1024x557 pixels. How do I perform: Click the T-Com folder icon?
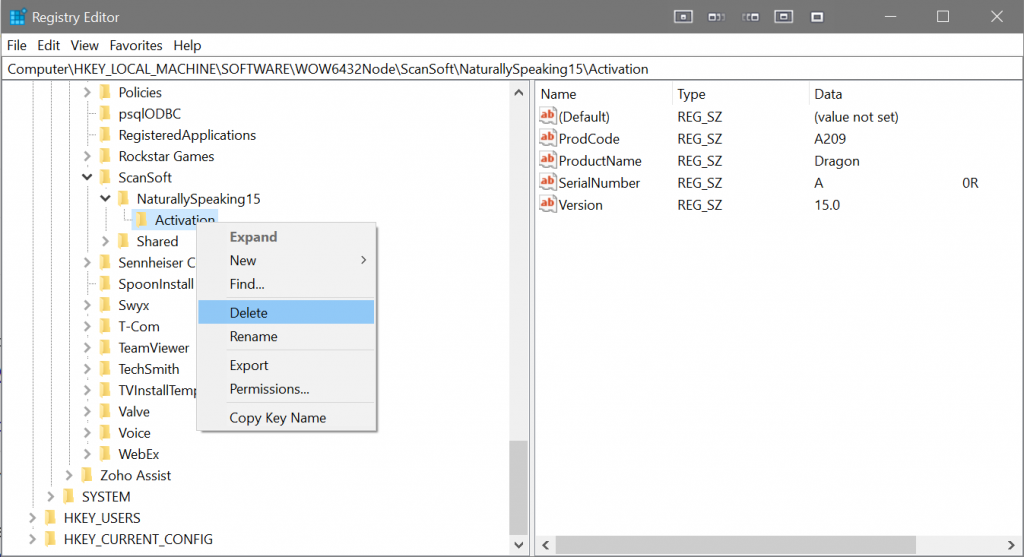105,326
